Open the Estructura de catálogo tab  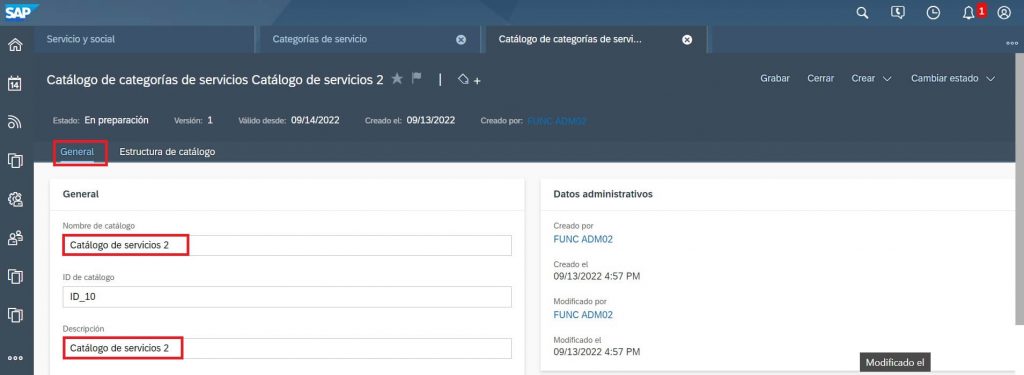pos(167,152)
